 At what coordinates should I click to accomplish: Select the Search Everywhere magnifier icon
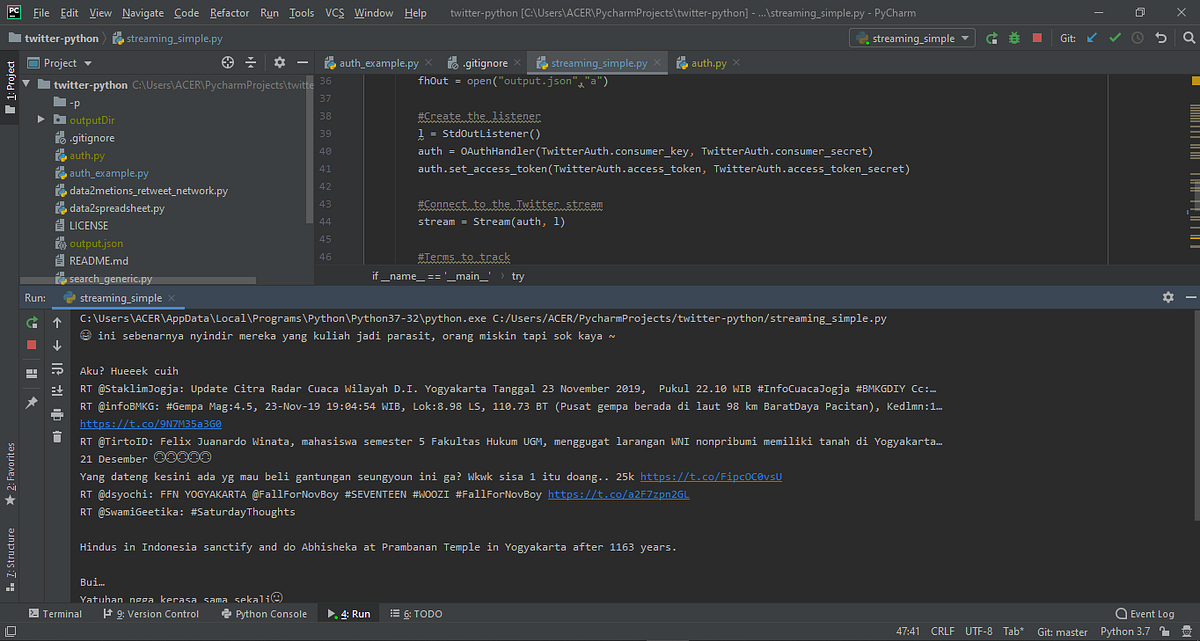[1190, 37]
